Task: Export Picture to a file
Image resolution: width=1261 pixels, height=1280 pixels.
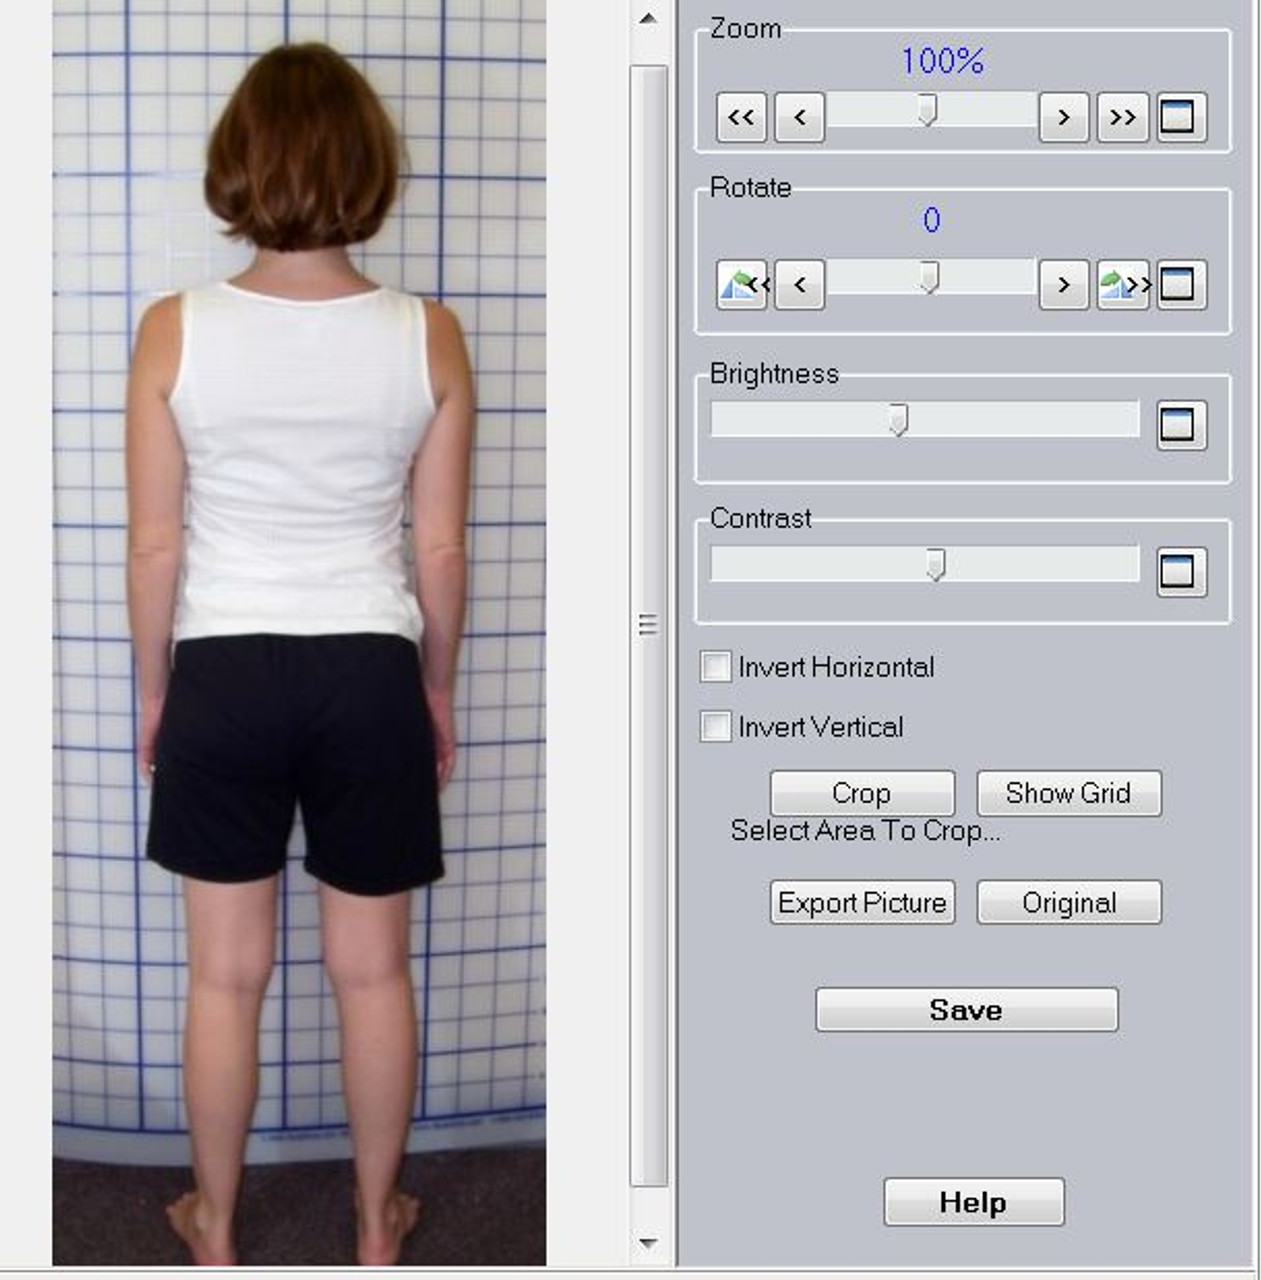Action: [x=862, y=902]
